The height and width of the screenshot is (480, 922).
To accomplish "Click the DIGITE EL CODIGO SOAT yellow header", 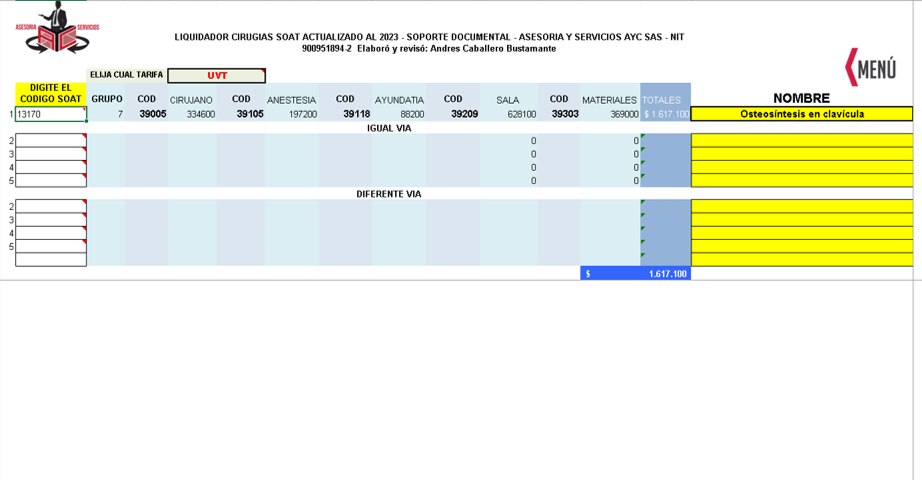I will [51, 94].
